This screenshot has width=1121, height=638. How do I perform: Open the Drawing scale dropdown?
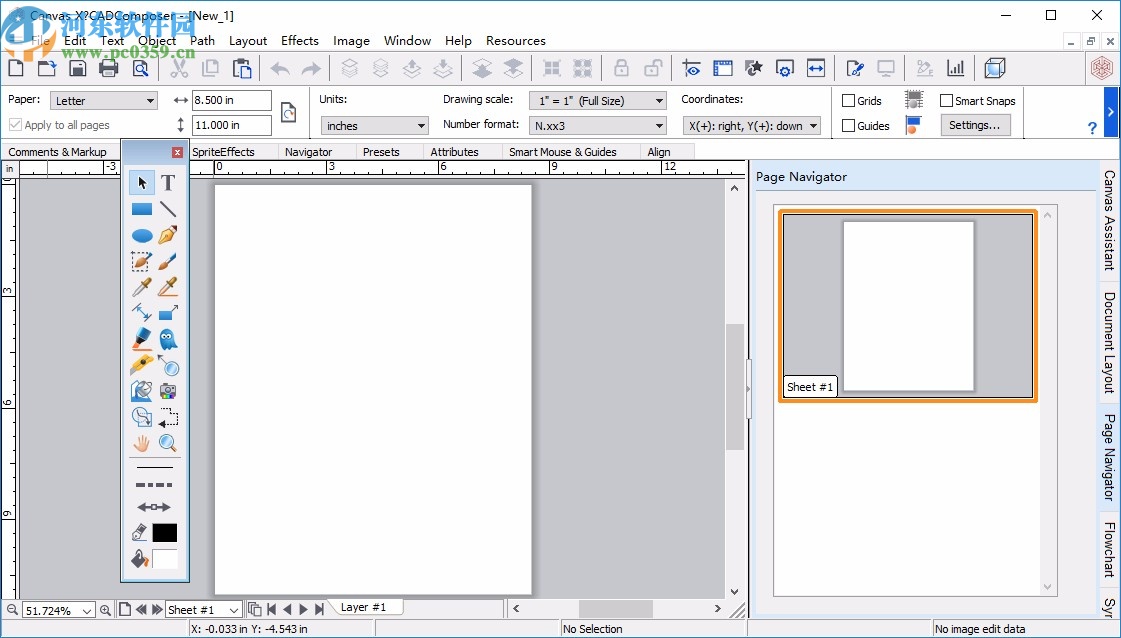(x=597, y=100)
